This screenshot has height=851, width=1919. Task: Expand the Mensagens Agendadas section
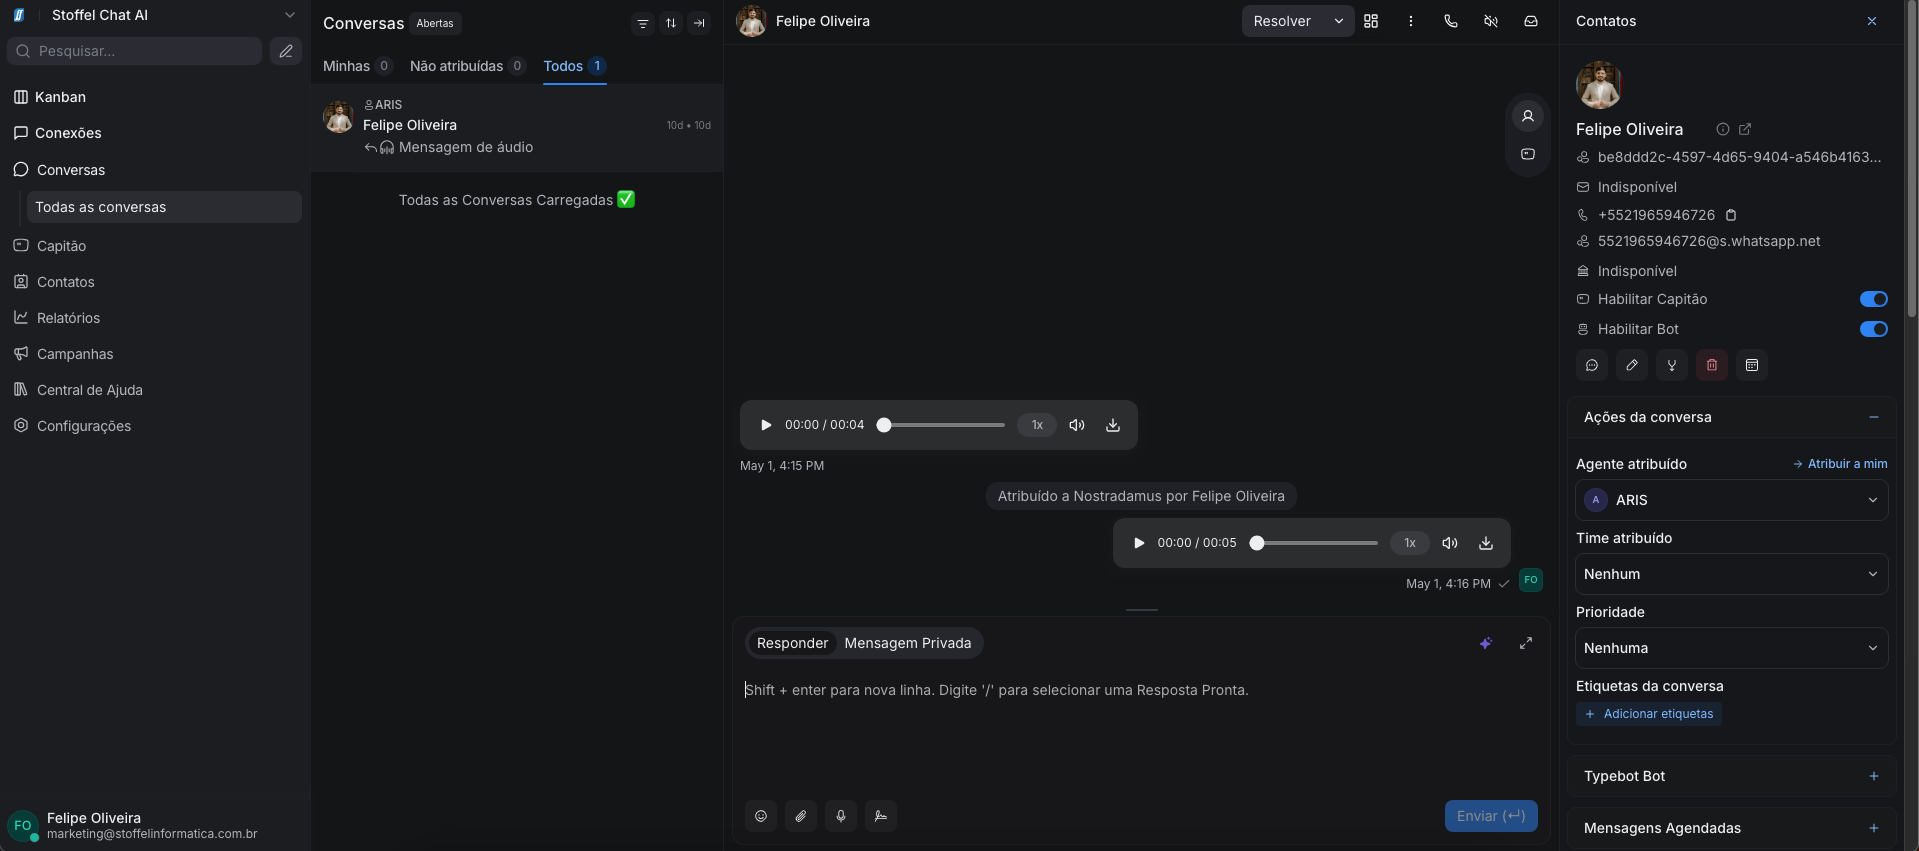(x=1874, y=828)
